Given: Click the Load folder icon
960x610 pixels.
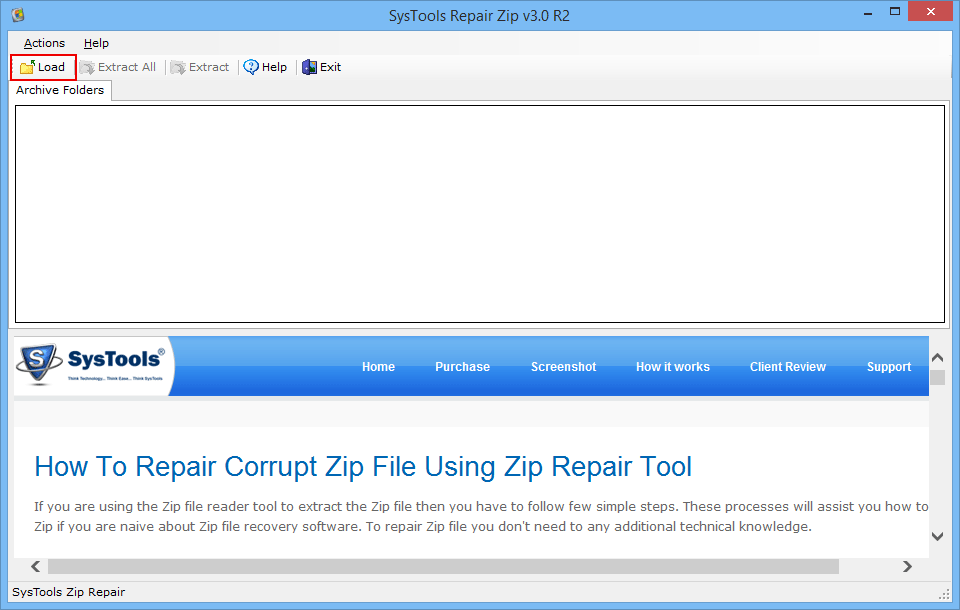Looking at the screenshot, I should 27,67.
